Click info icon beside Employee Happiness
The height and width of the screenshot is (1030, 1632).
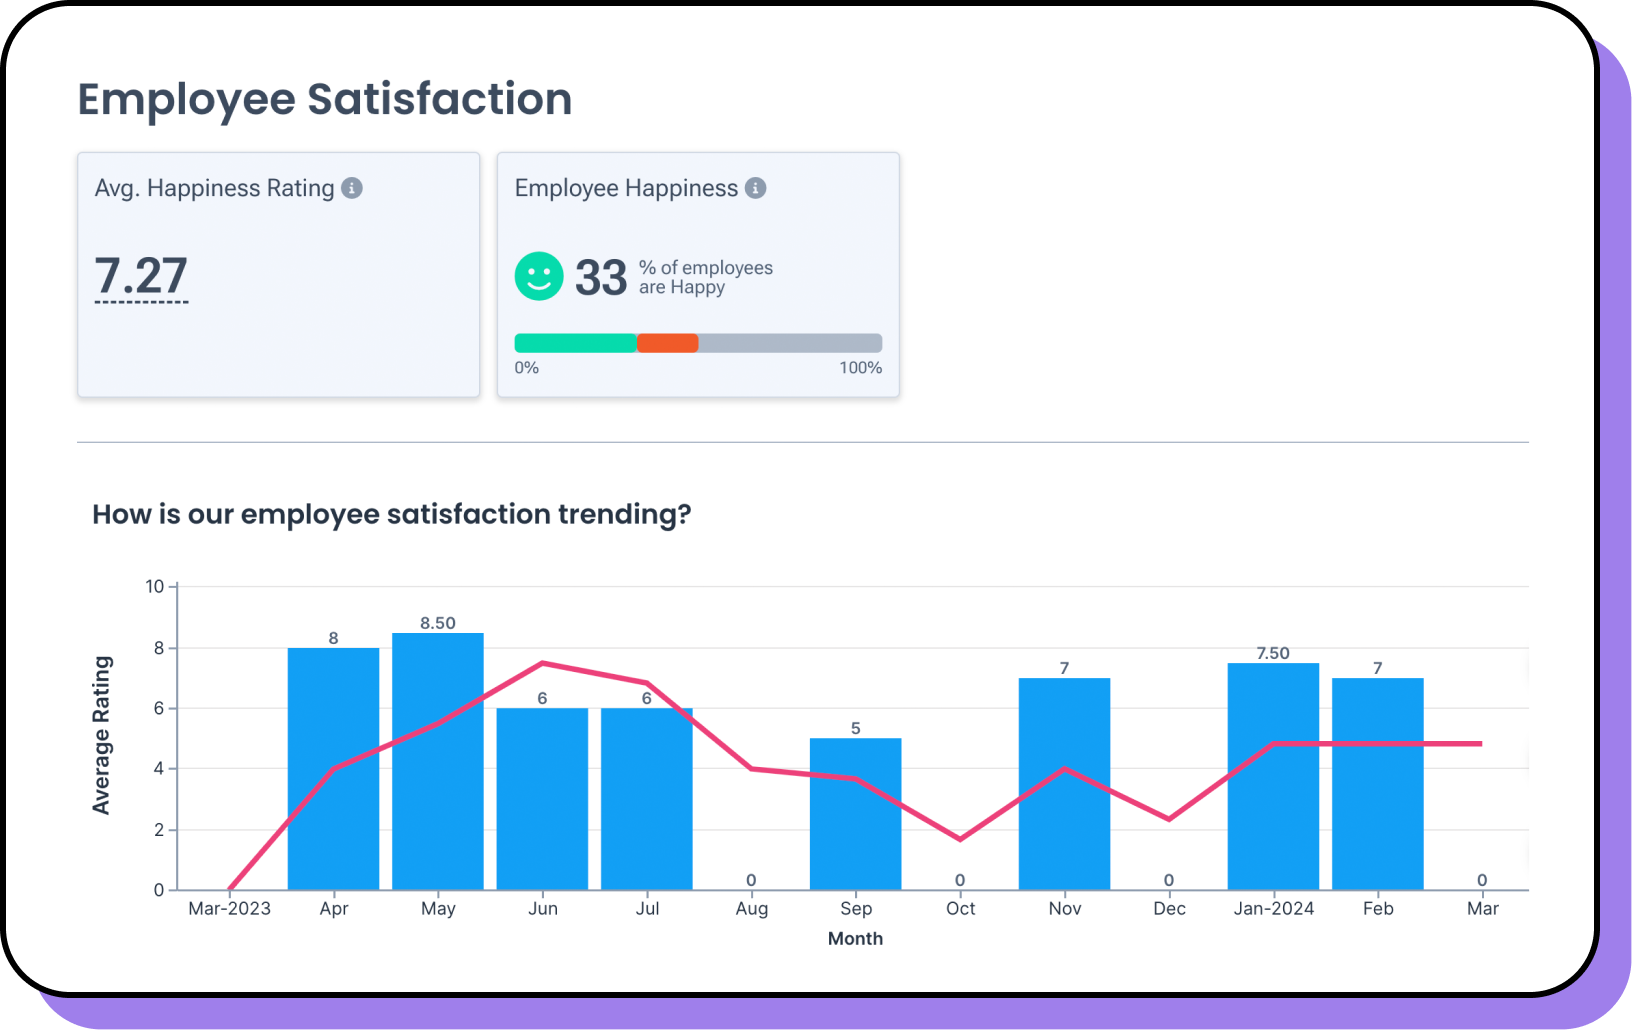[756, 188]
